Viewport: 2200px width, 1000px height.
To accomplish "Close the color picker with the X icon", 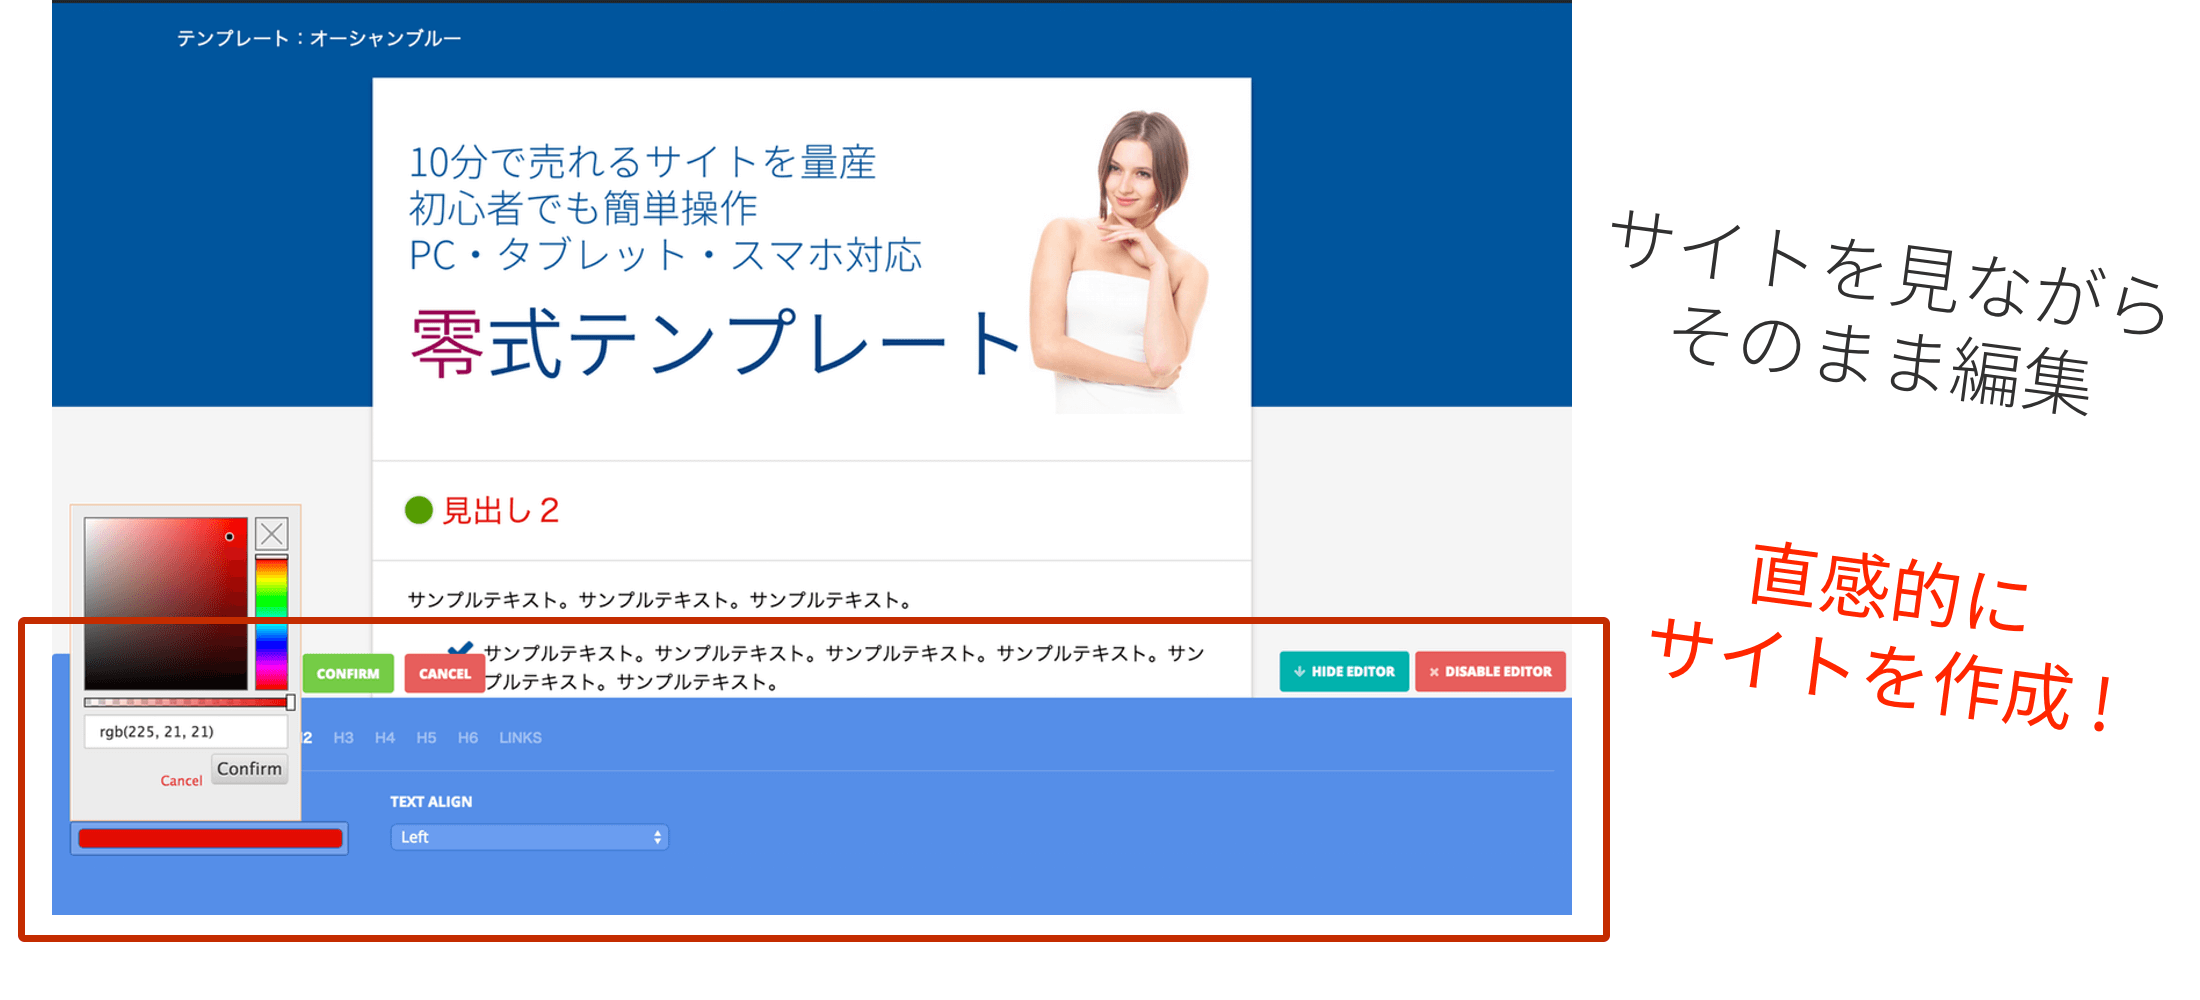I will coord(272,533).
